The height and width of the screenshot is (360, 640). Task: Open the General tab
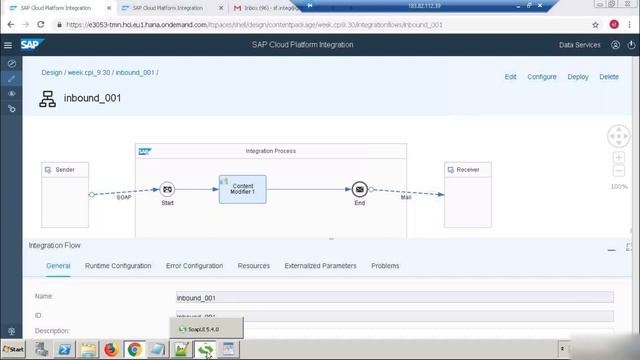click(x=58, y=266)
